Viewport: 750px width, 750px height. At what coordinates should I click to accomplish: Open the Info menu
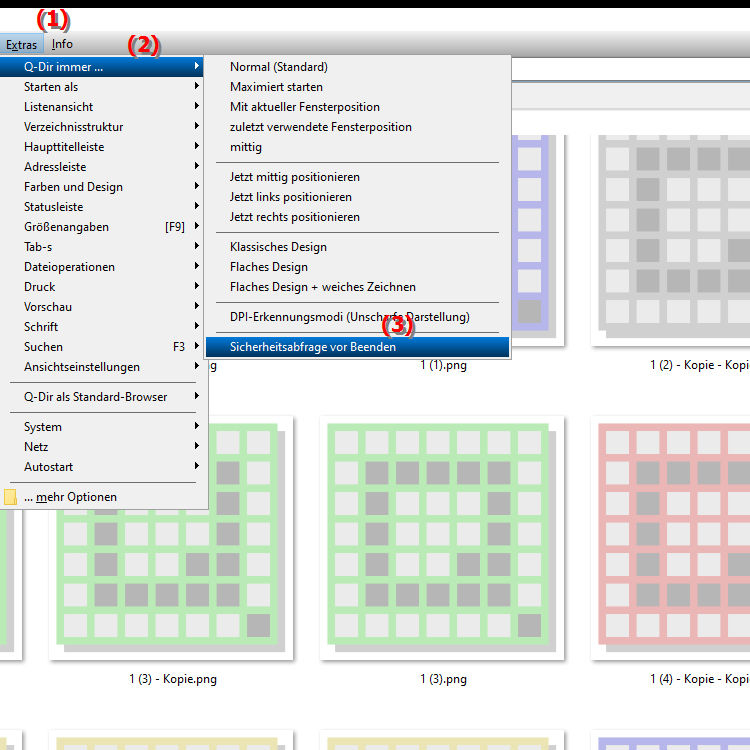[62, 44]
